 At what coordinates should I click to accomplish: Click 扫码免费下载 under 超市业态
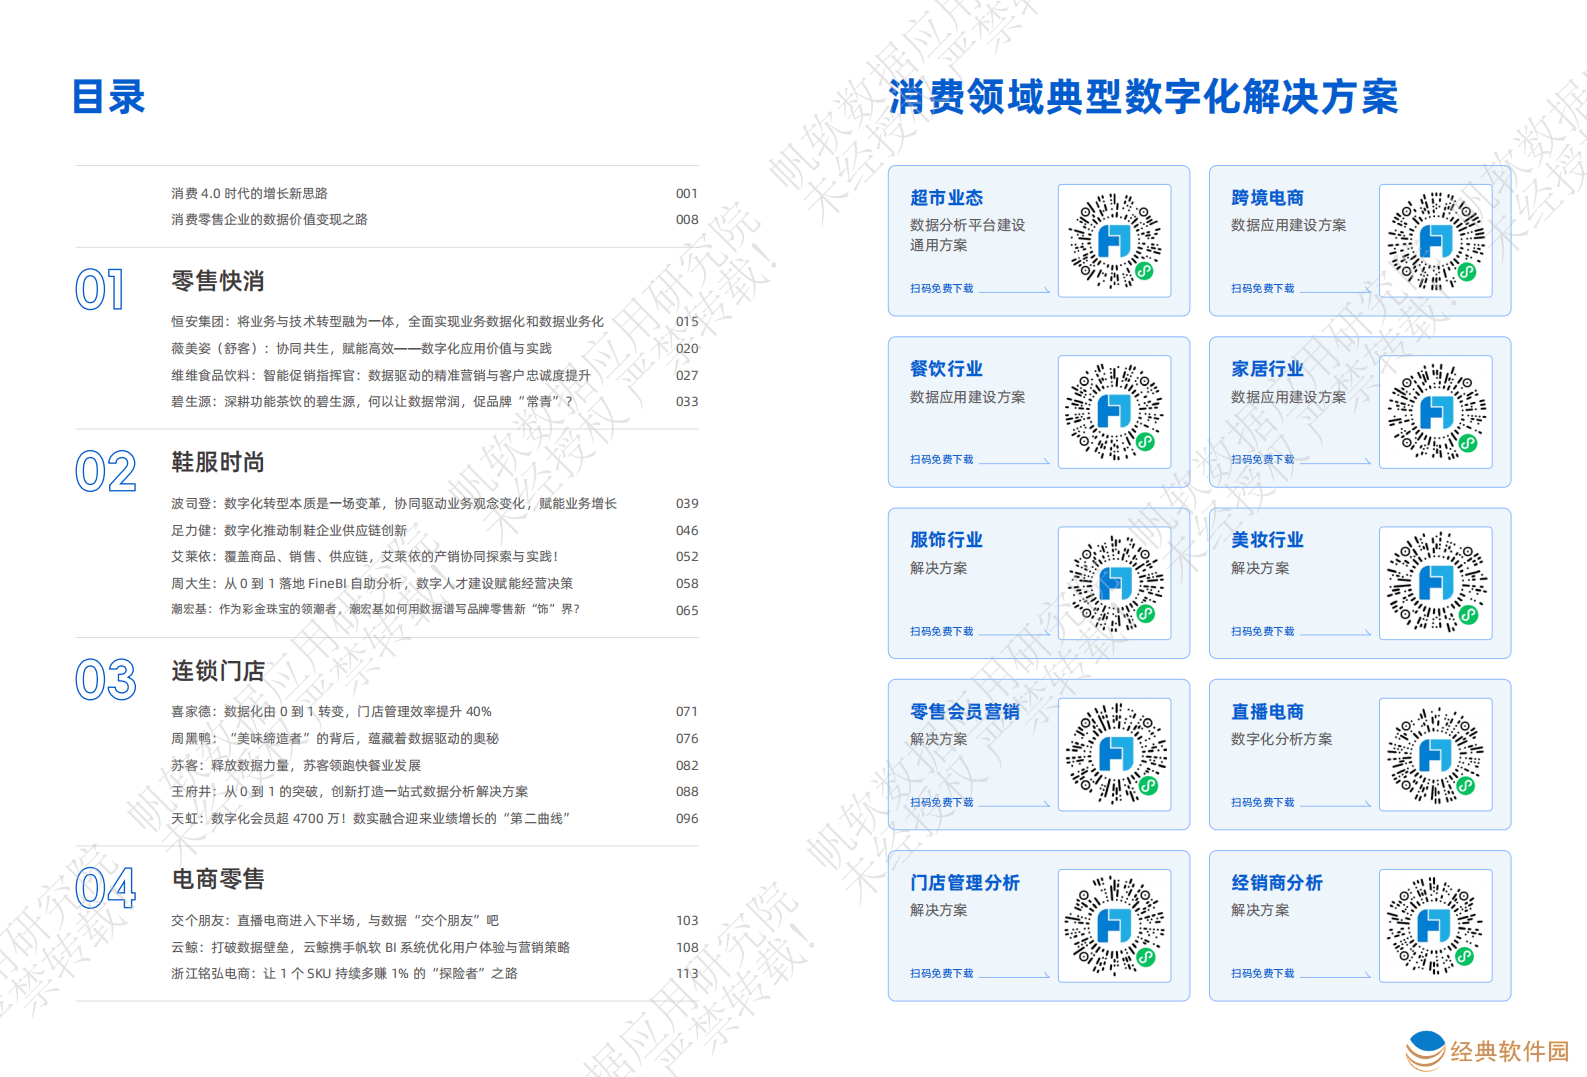tap(941, 288)
